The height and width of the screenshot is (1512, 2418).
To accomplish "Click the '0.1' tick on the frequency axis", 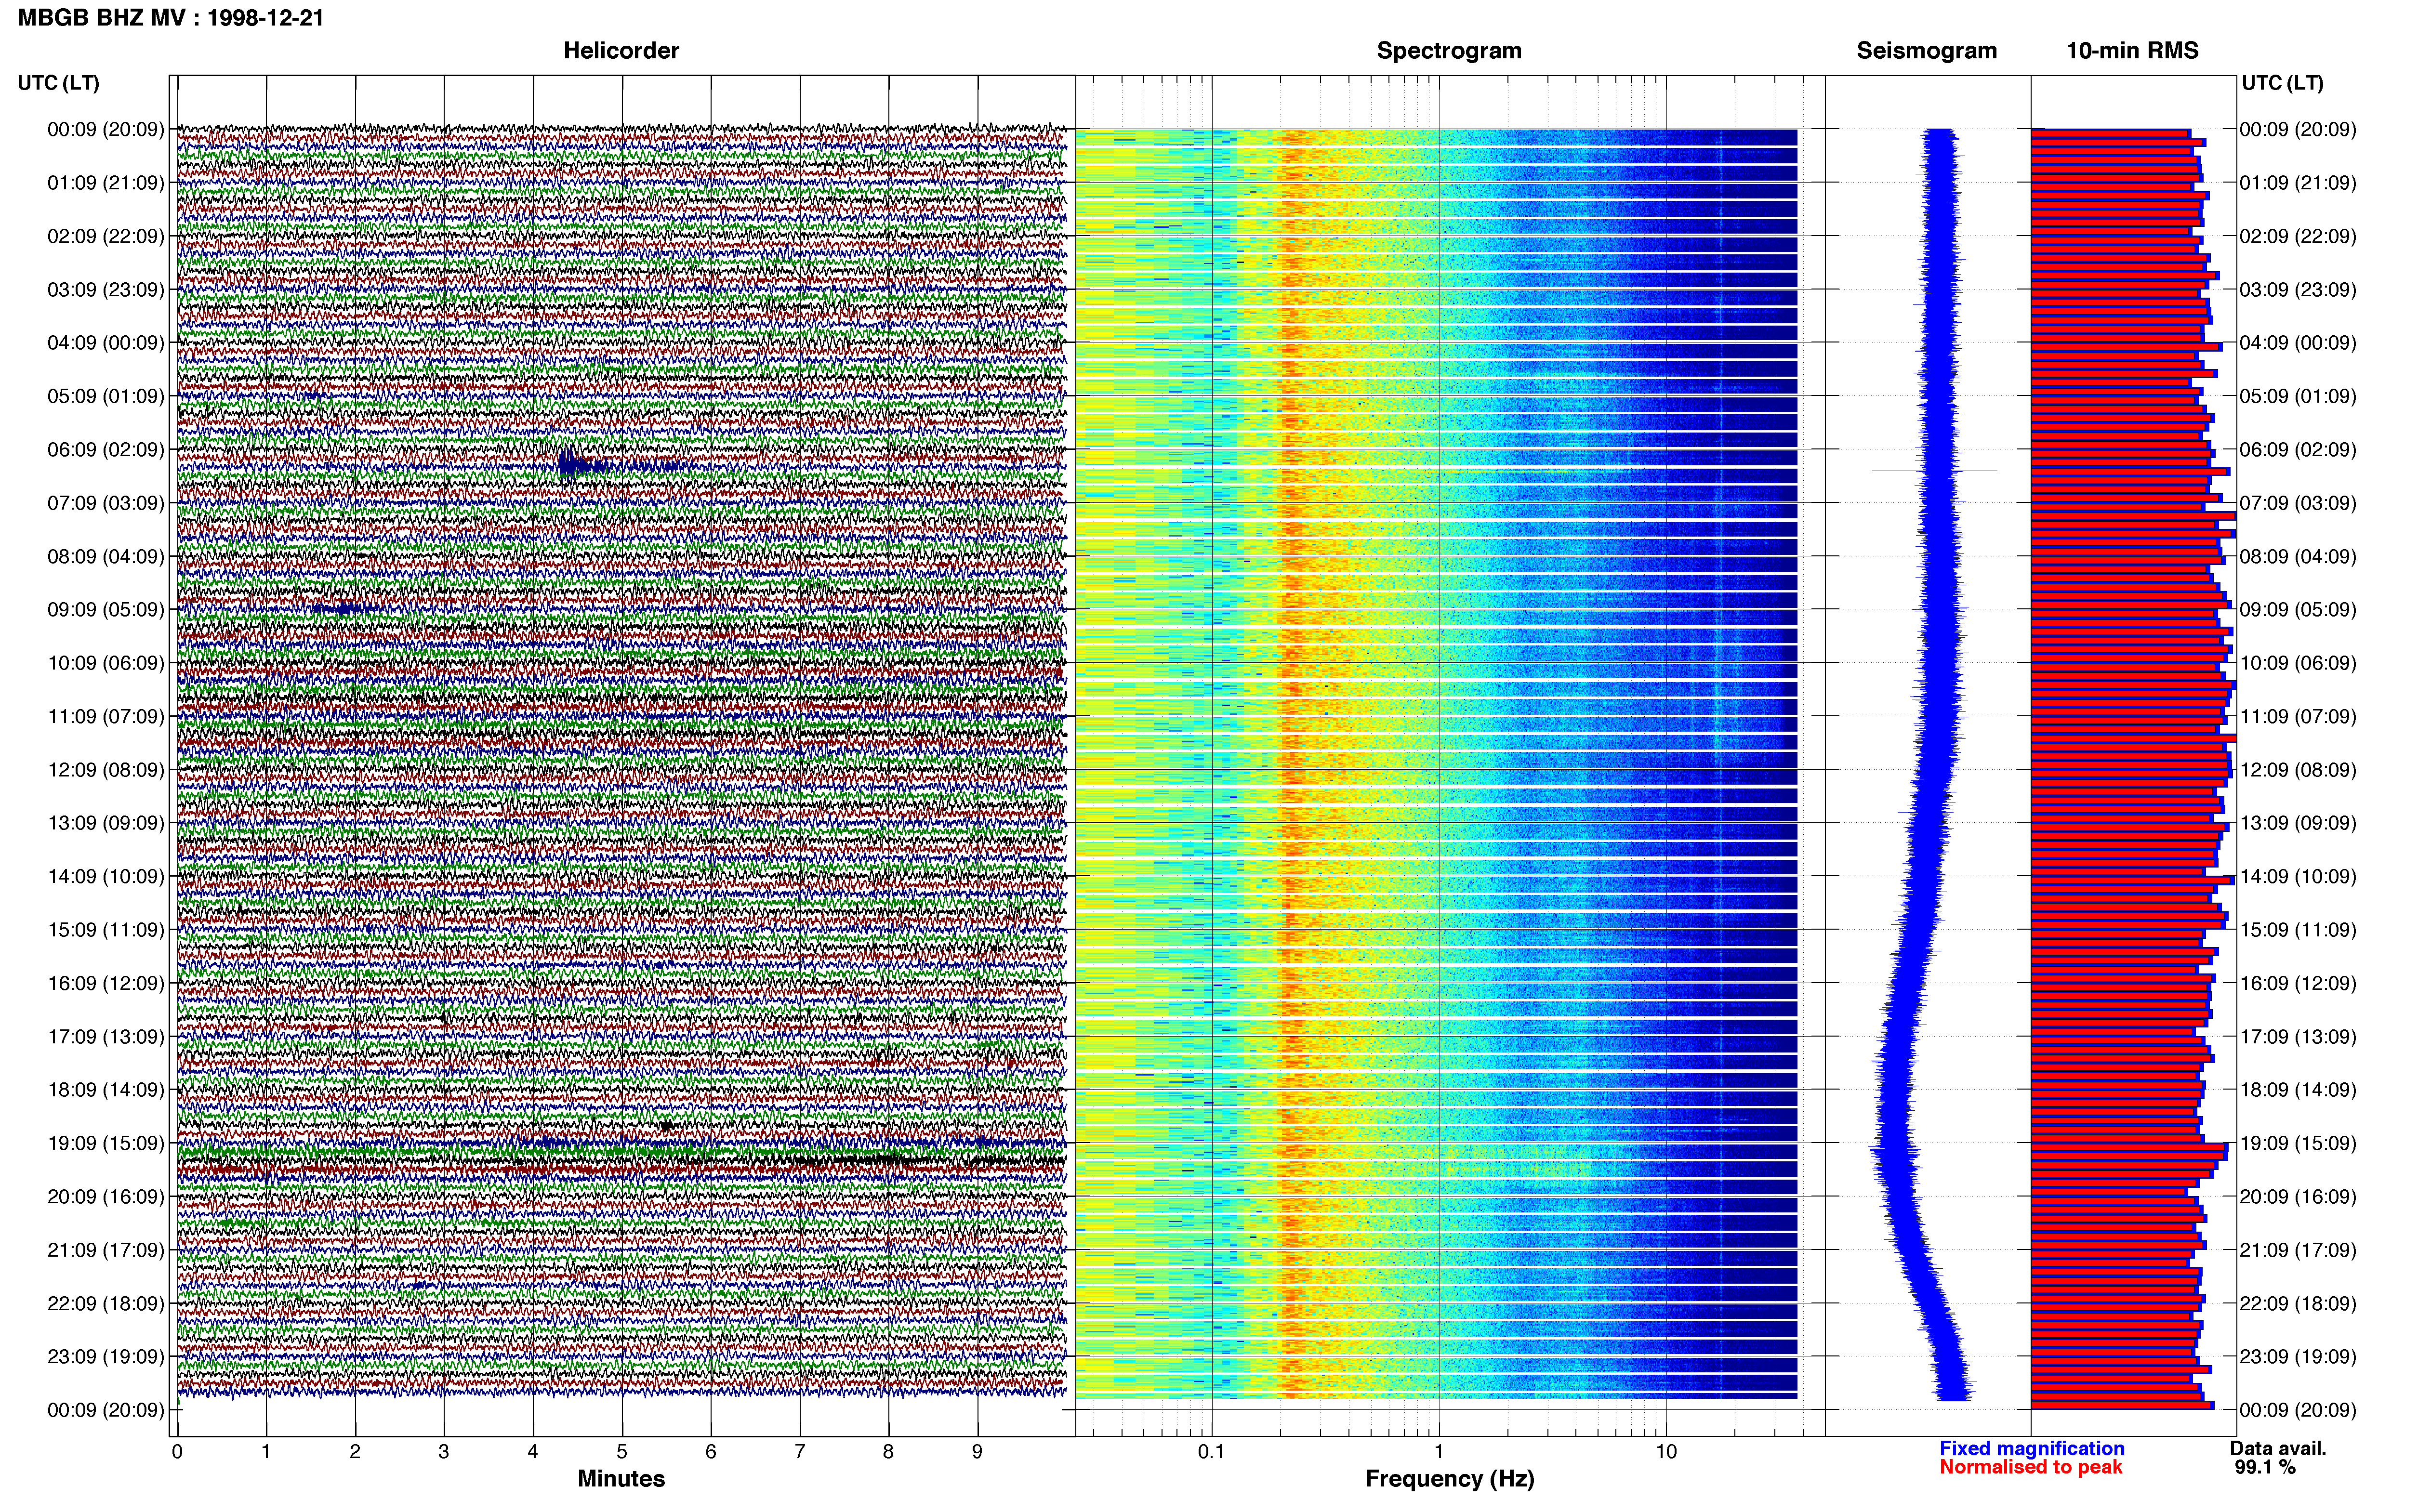I will pos(1211,1452).
